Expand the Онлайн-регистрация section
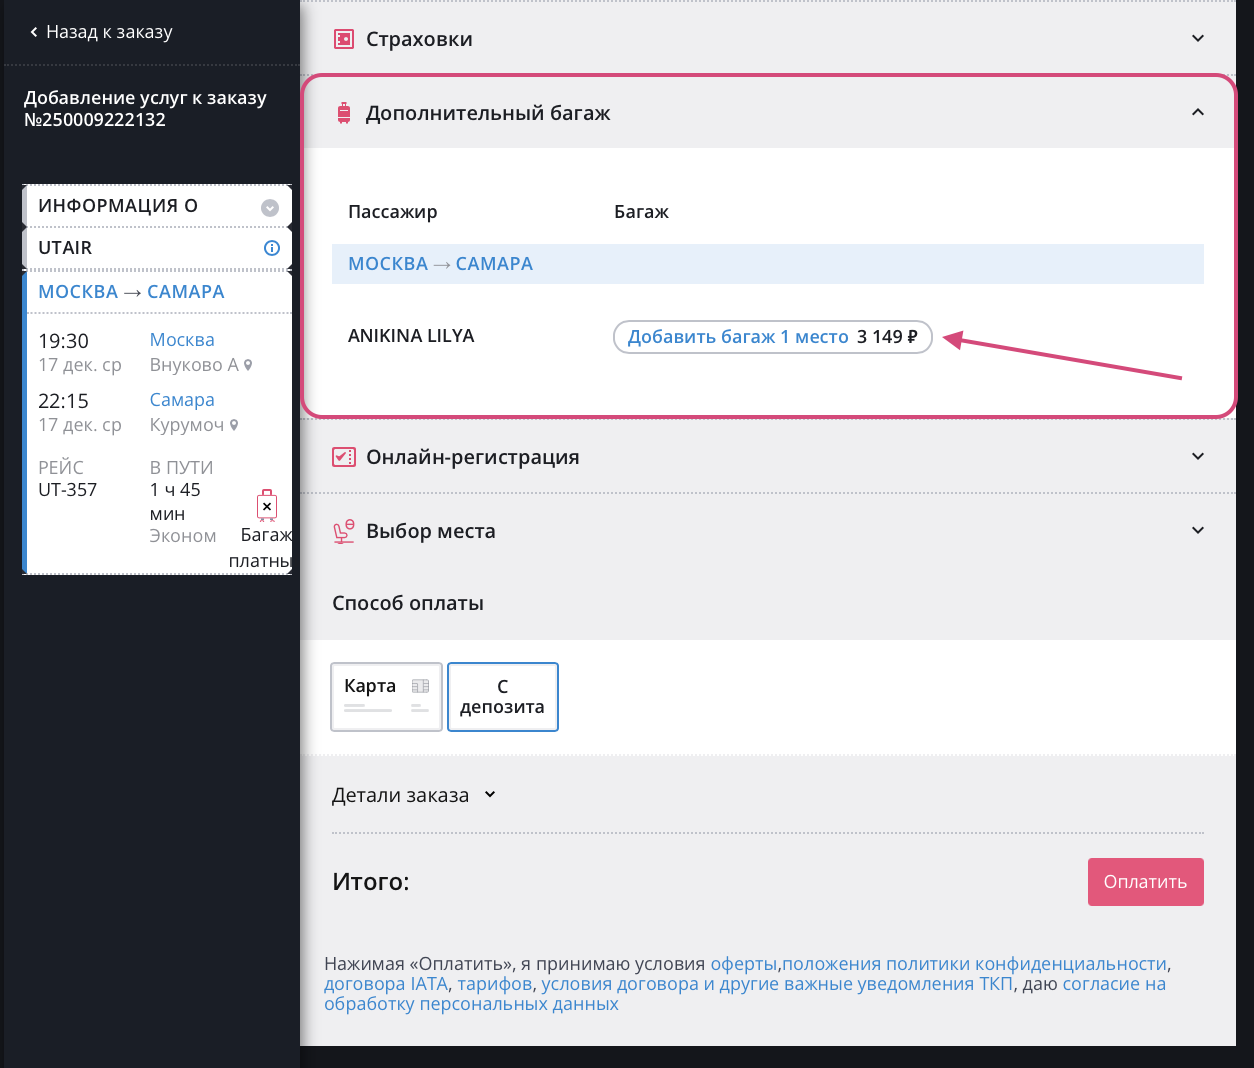1254x1068 pixels. tap(1198, 457)
